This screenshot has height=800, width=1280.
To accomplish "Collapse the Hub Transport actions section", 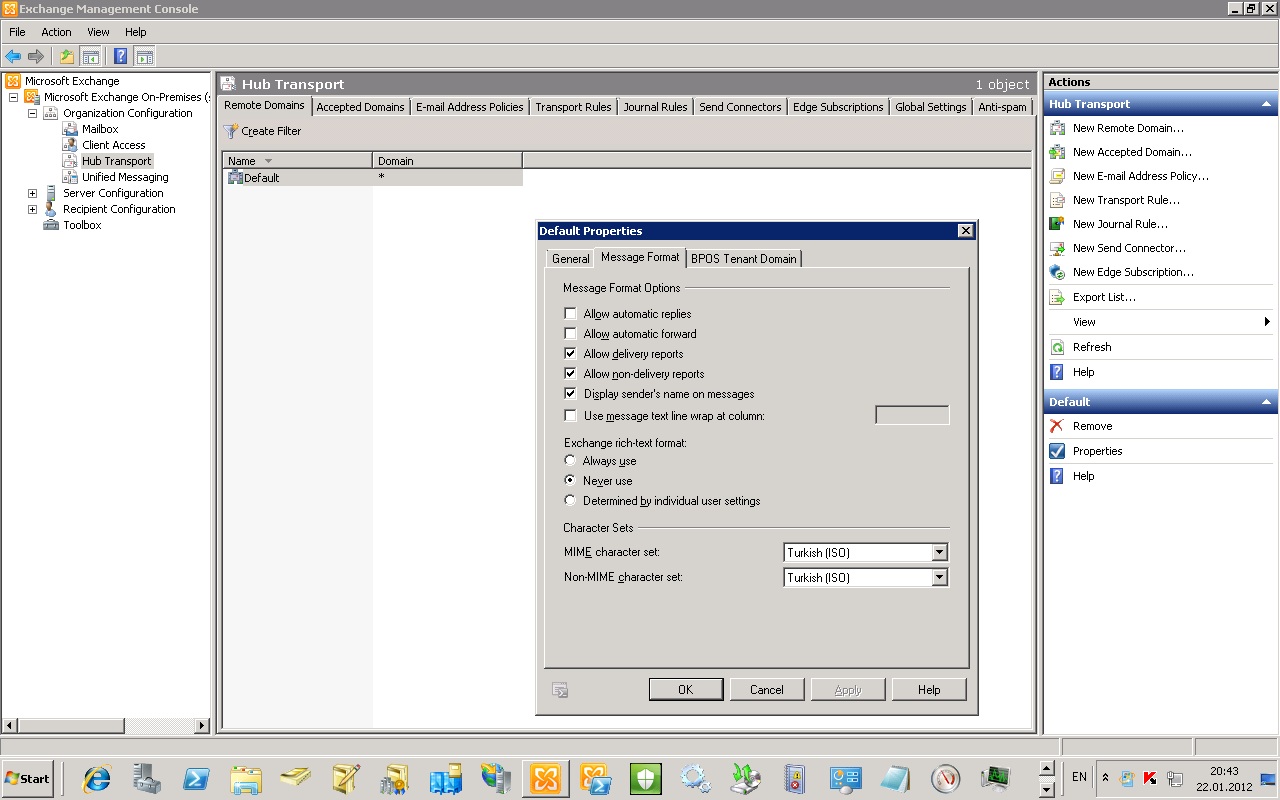I will (x=1266, y=104).
